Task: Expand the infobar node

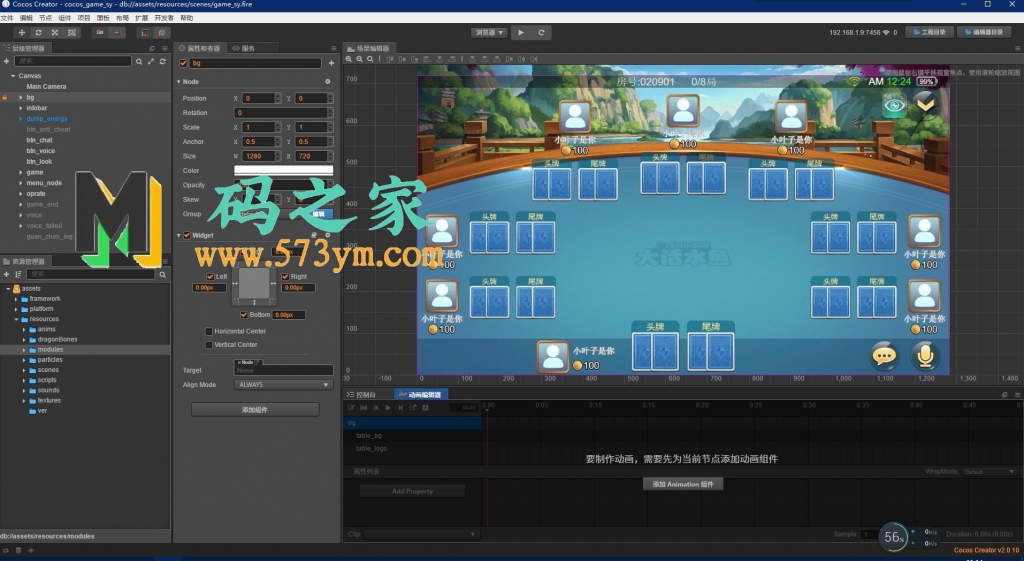Action: [20, 108]
